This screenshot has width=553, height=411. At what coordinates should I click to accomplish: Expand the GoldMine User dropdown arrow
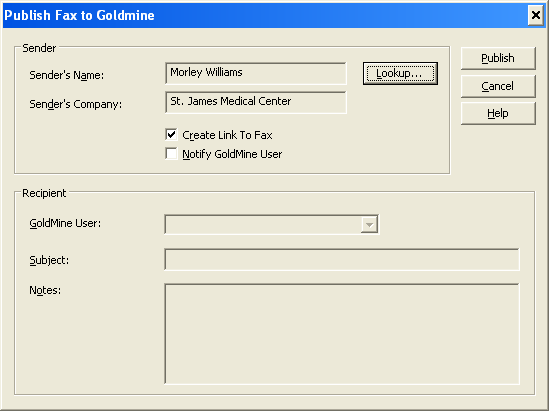coord(369,224)
